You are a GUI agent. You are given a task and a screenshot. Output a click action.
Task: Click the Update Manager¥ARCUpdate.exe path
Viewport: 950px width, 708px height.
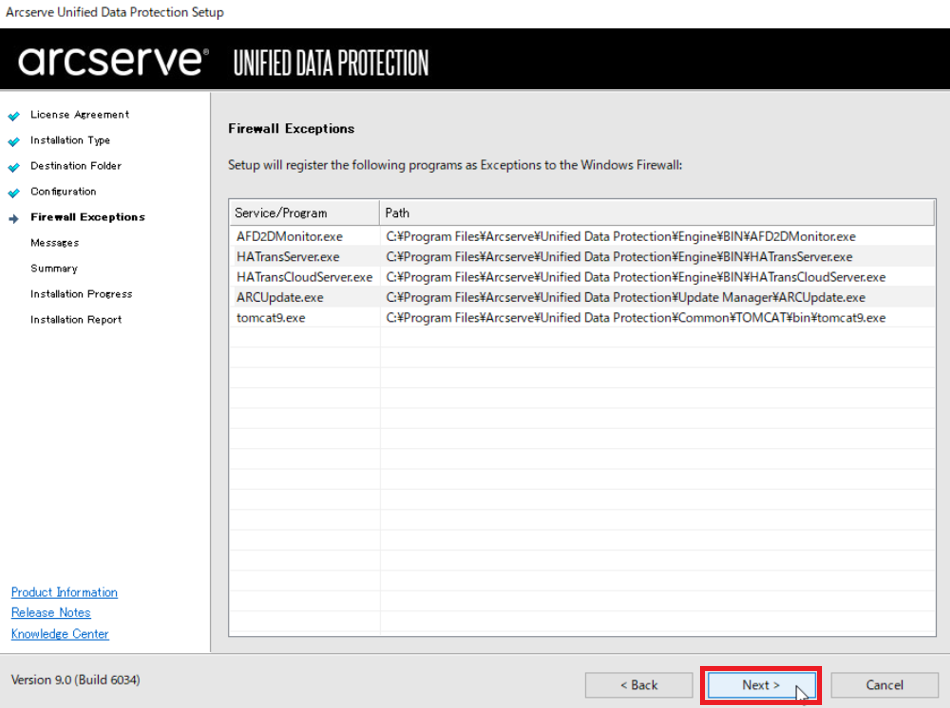click(625, 297)
